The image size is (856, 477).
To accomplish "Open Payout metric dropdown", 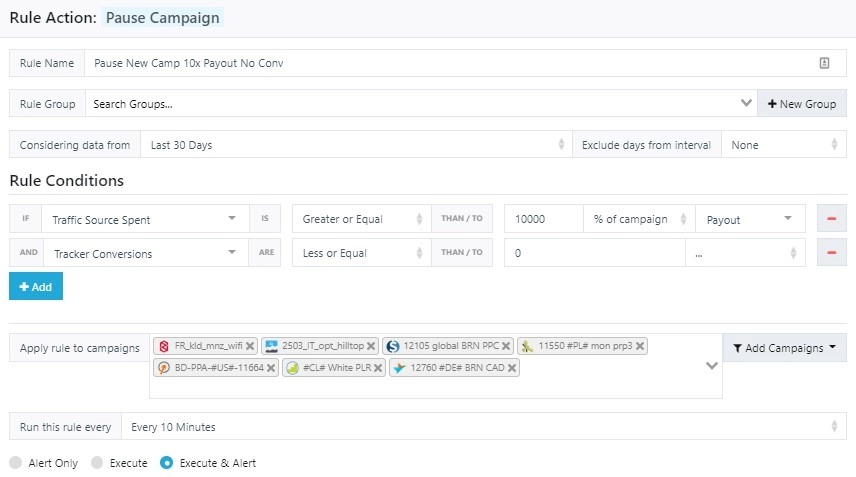I will pos(750,219).
